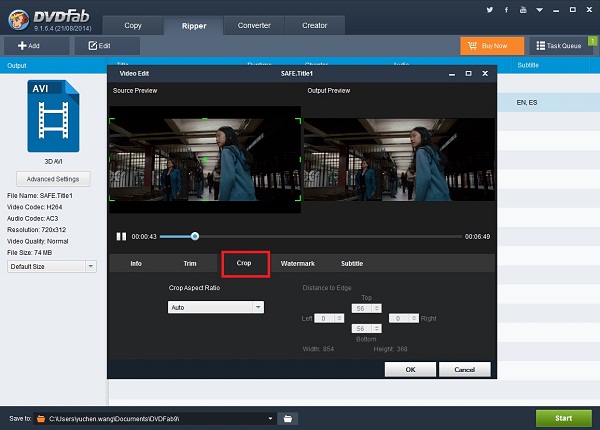Open DVDFab YouTube icon in title bar
The height and width of the screenshot is (430, 600).
pyautogui.click(x=523, y=10)
